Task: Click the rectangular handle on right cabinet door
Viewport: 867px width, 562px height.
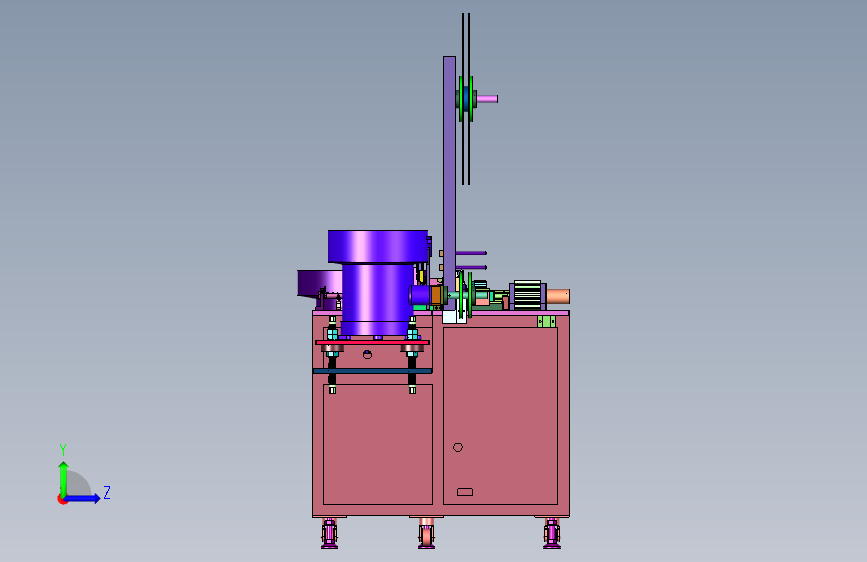Action: pyautogui.click(x=465, y=492)
